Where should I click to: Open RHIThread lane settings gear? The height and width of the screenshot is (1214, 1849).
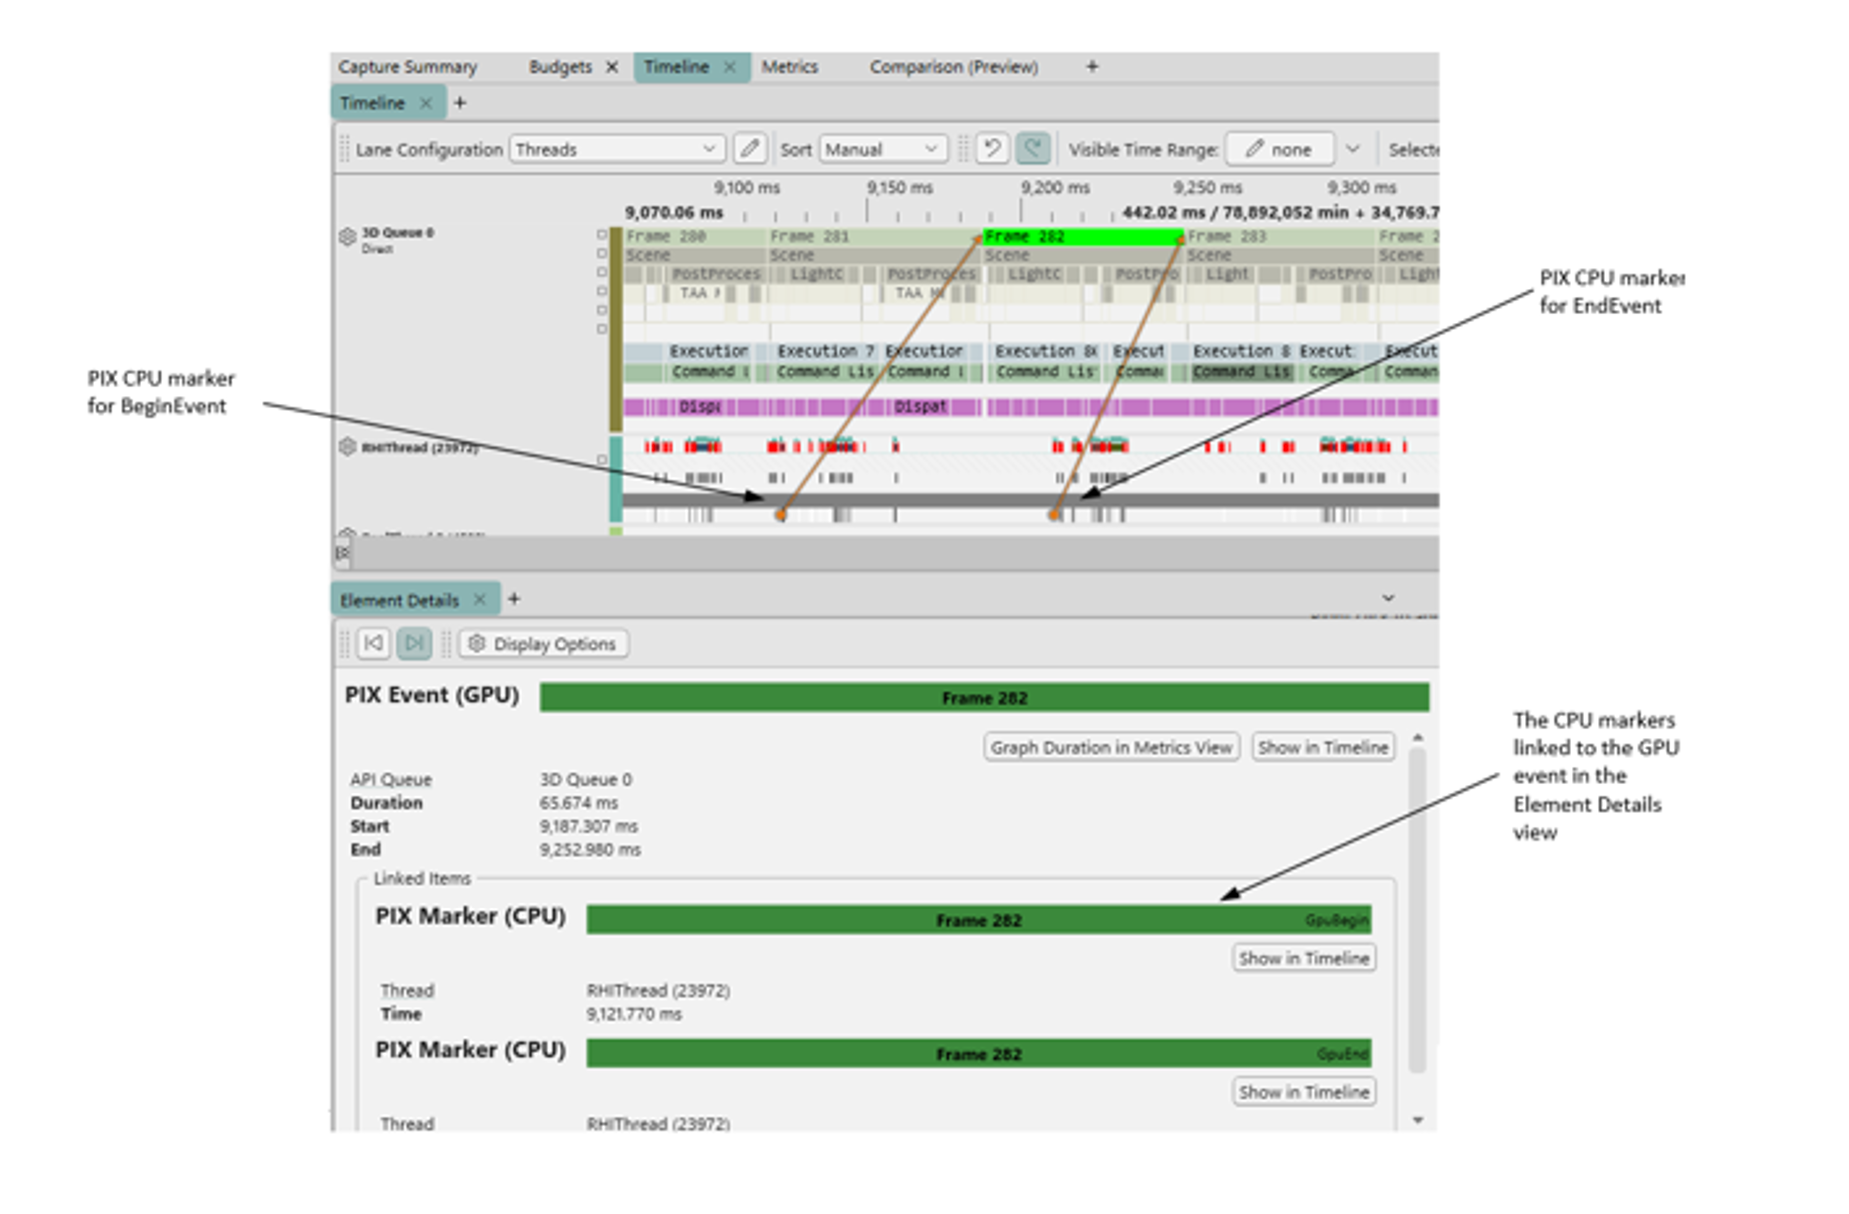347,446
